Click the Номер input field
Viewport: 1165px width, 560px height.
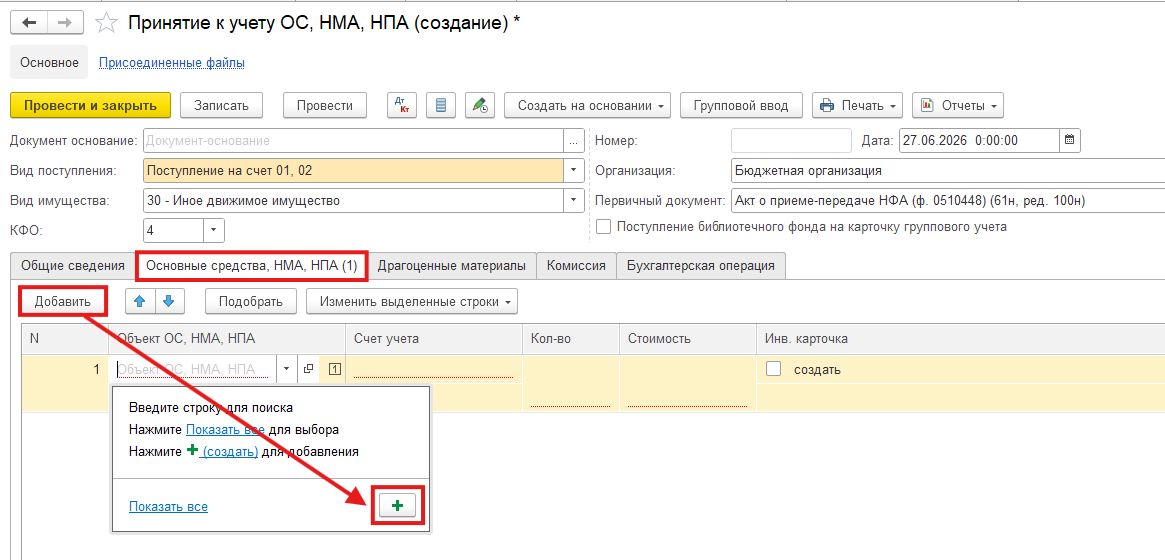click(x=791, y=140)
